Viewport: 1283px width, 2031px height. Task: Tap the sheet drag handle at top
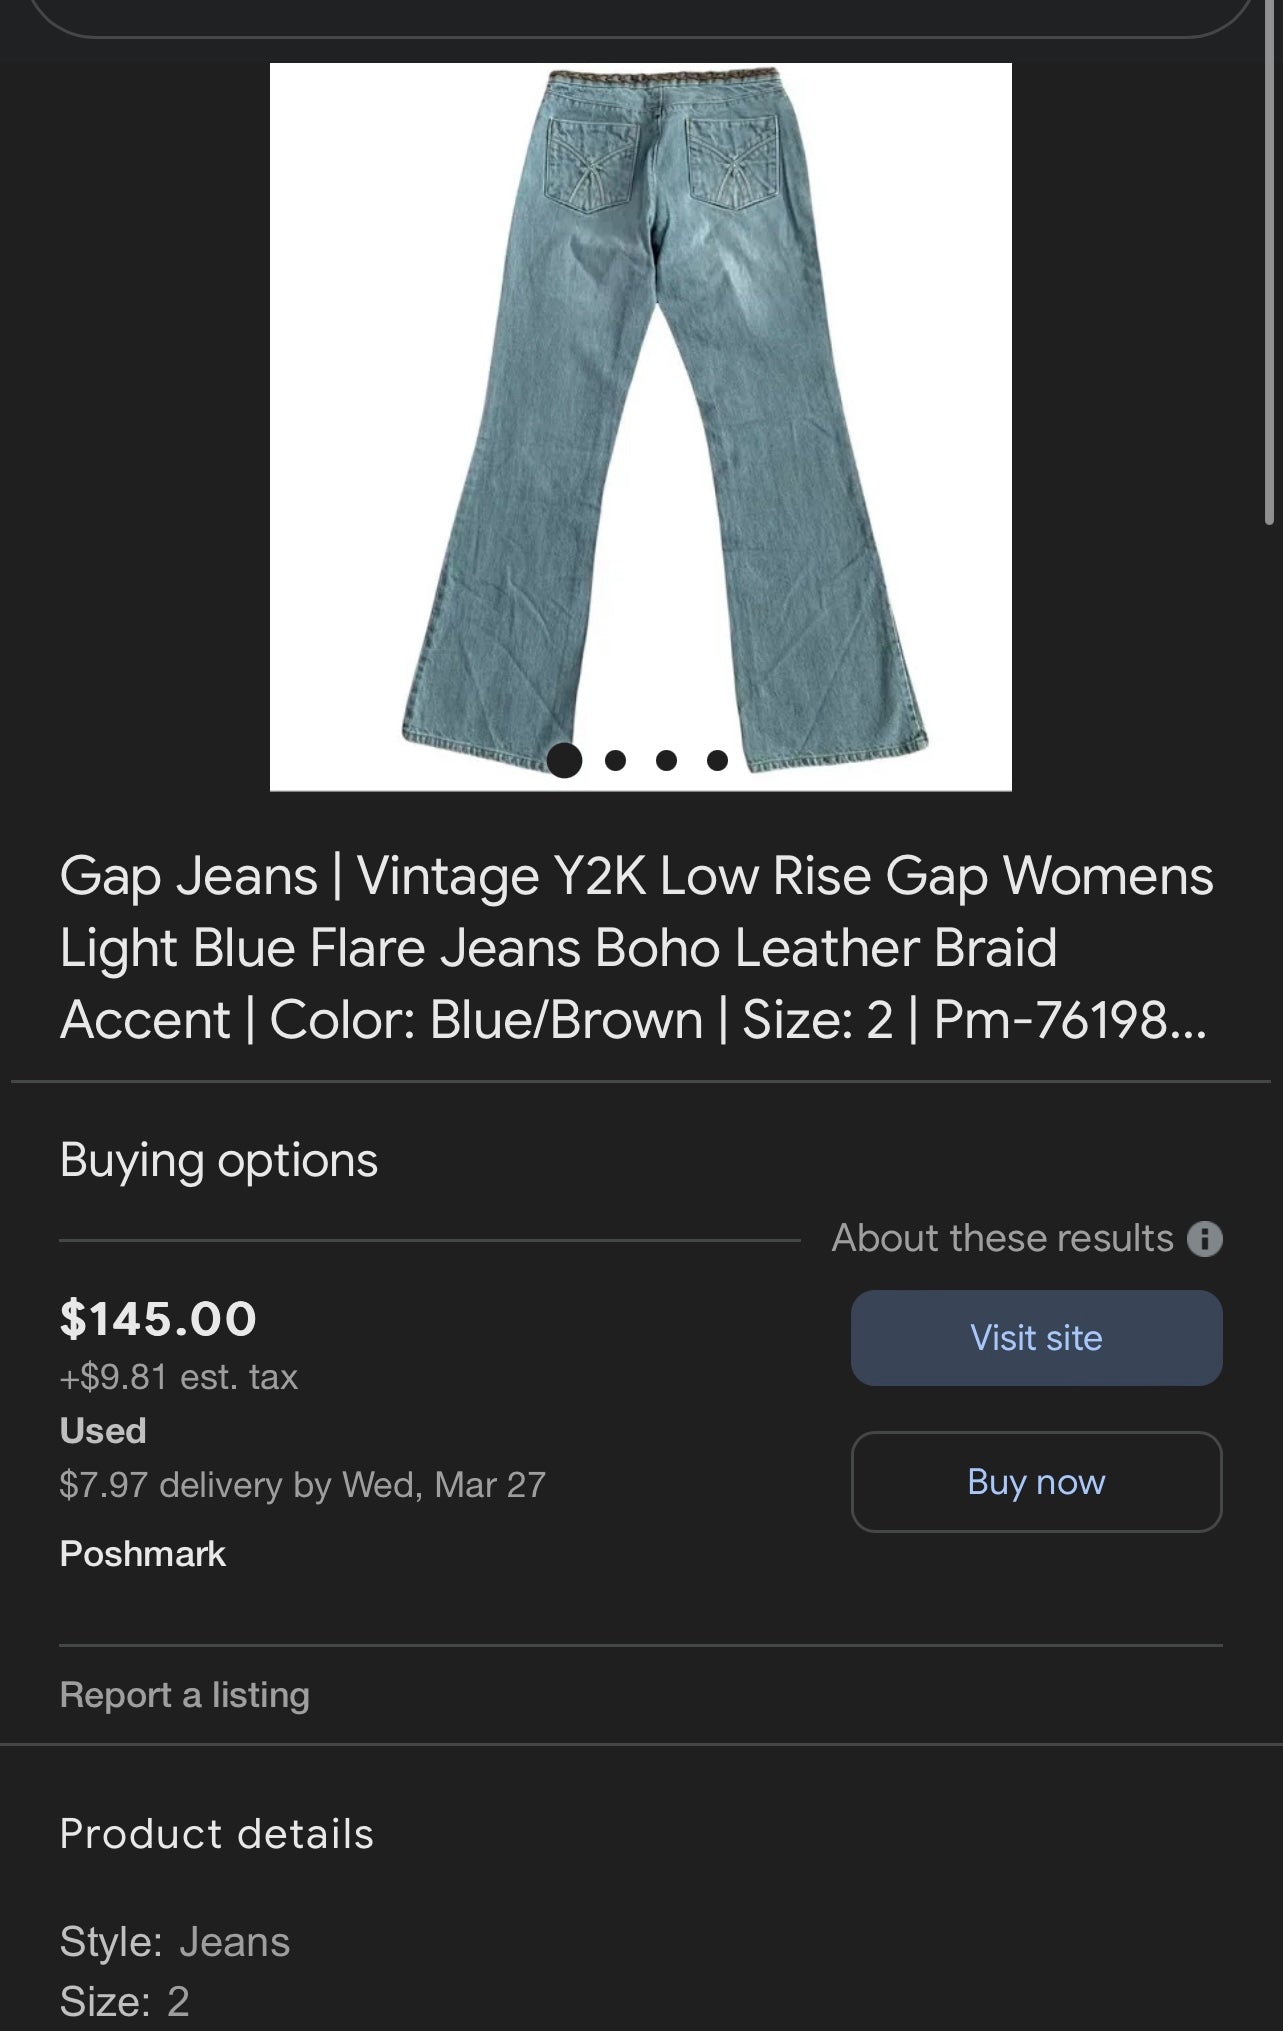pos(641,10)
